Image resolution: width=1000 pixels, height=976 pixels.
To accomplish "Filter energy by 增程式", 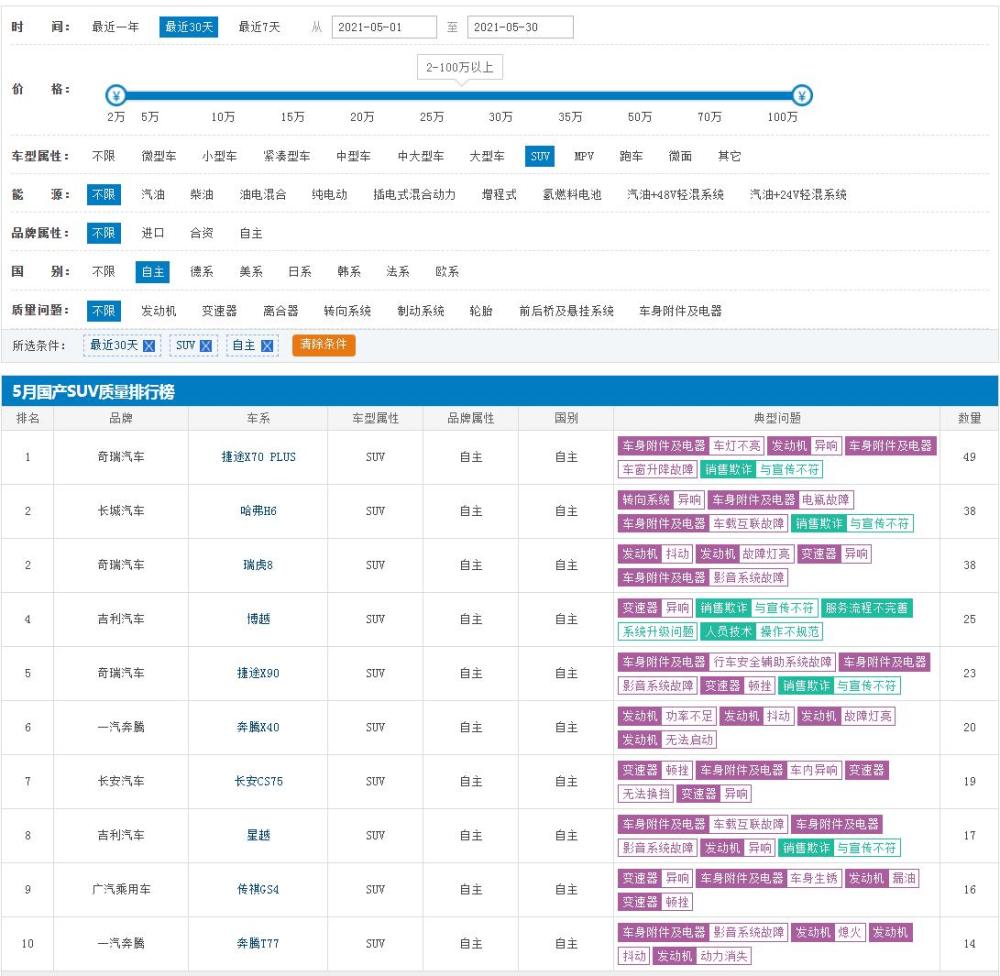I will tap(499, 195).
